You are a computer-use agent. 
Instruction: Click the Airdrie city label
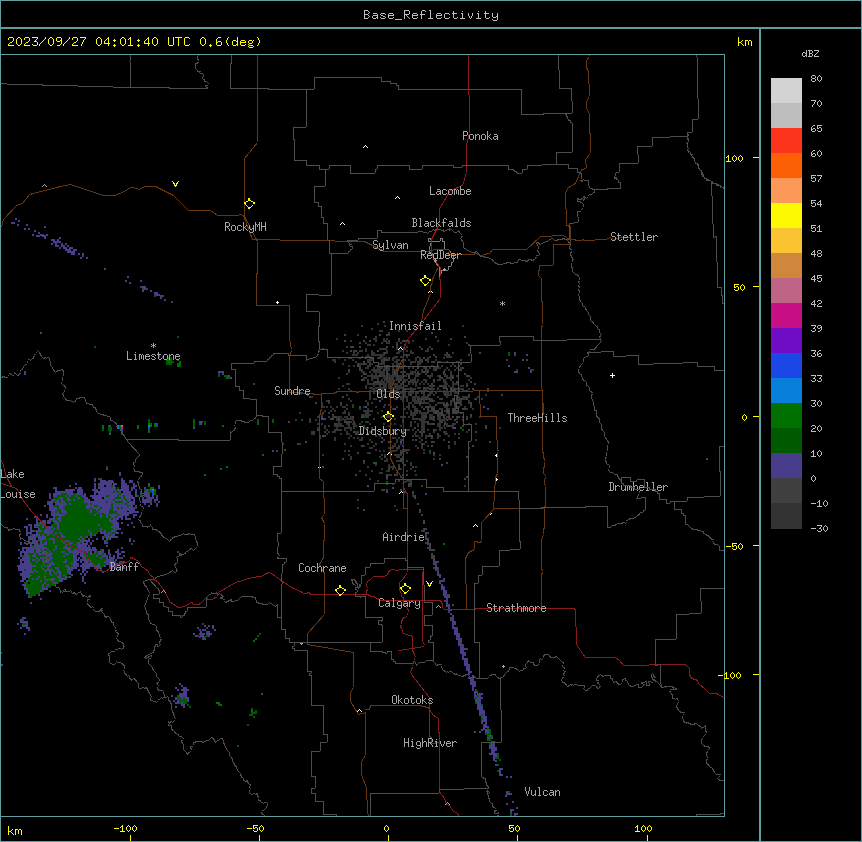click(x=404, y=537)
